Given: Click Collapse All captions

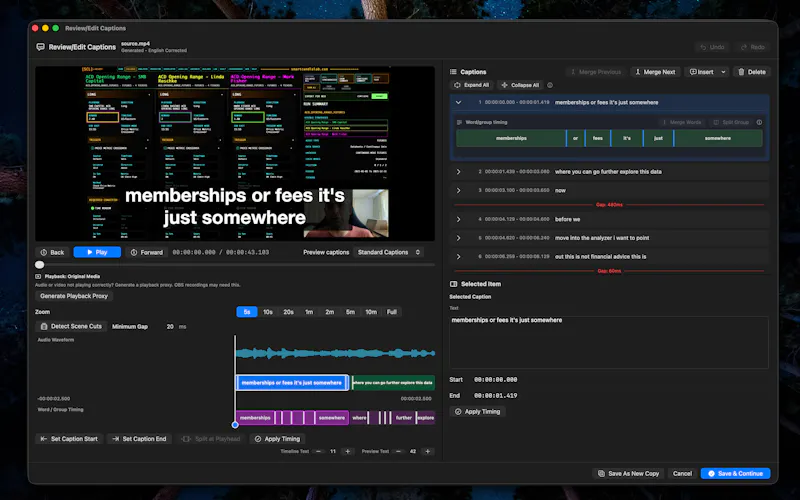Looking at the screenshot, I should coord(520,85).
